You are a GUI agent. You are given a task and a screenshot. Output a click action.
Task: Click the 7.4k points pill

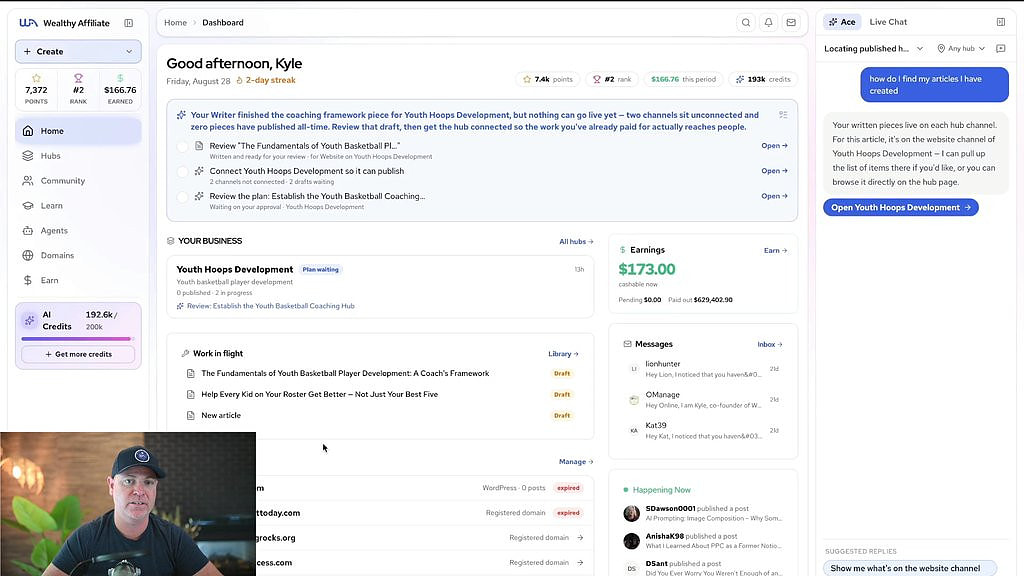[x=547, y=79]
